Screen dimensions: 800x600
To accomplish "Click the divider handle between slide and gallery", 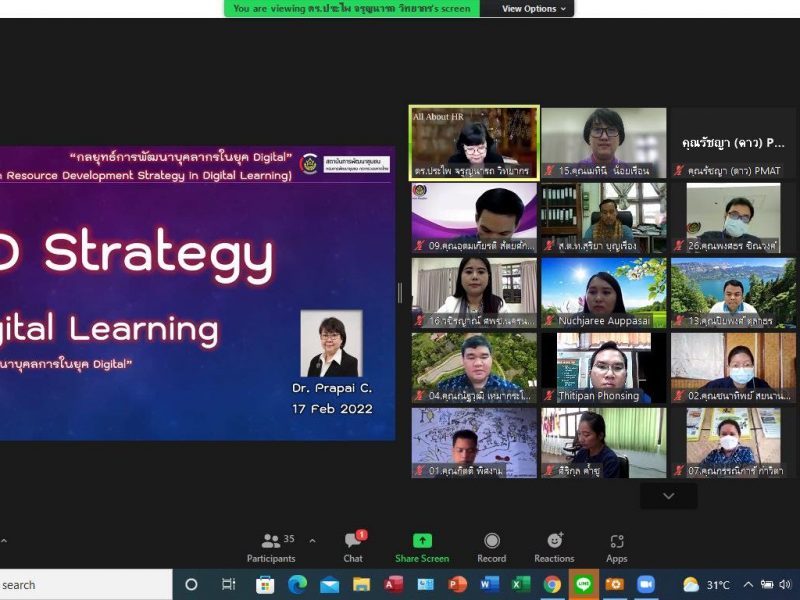I will pyautogui.click(x=401, y=292).
